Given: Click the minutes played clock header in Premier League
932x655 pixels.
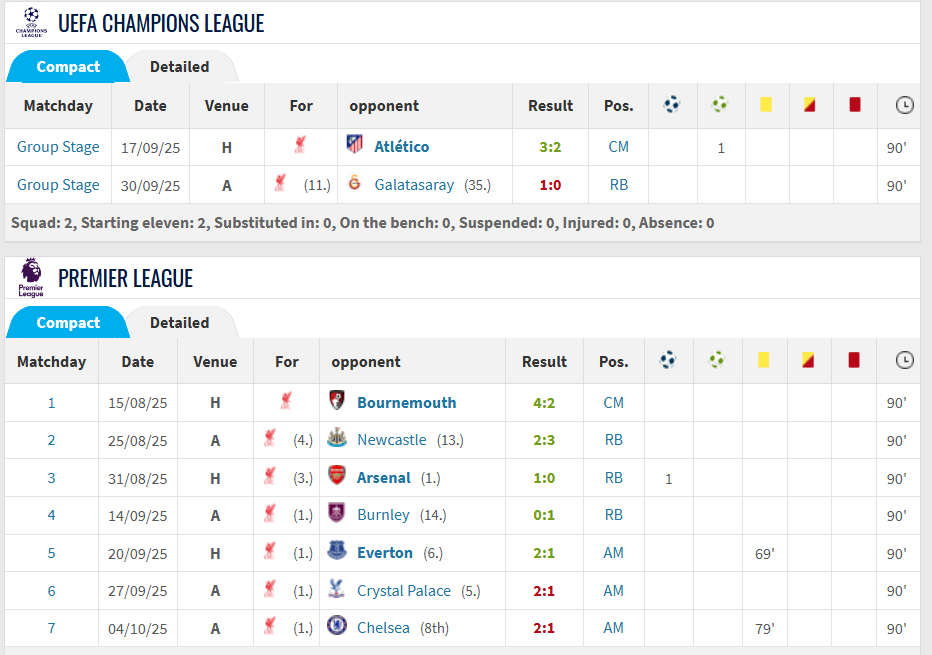Looking at the screenshot, I should (x=904, y=361).
